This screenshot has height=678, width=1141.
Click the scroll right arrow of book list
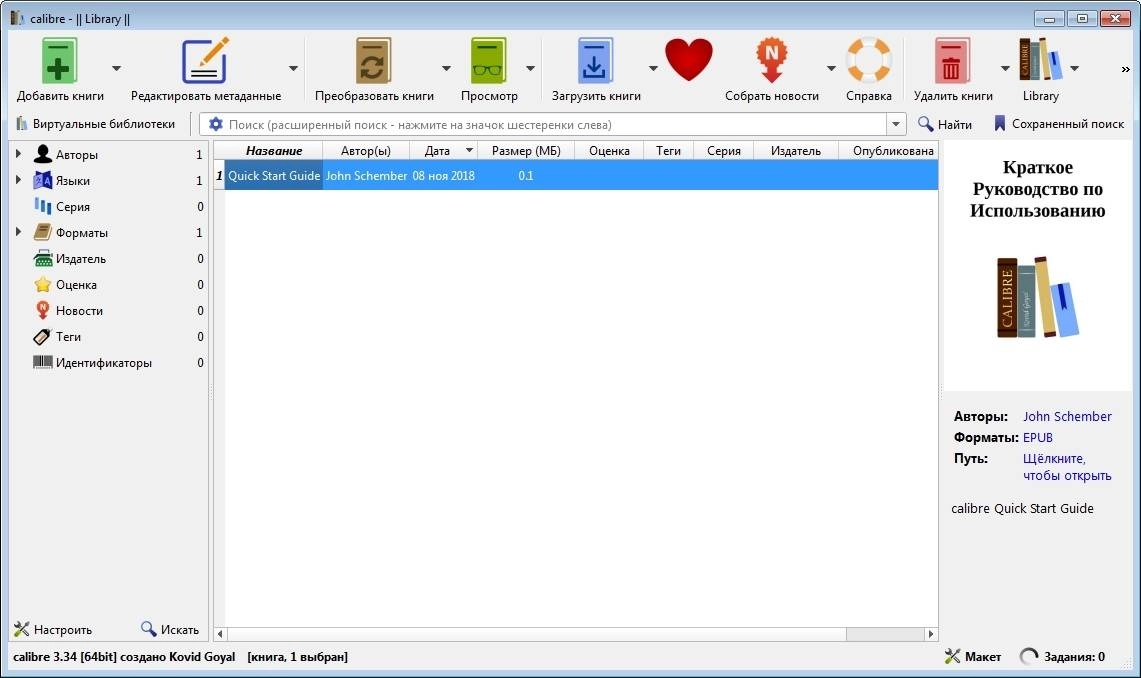click(x=931, y=634)
